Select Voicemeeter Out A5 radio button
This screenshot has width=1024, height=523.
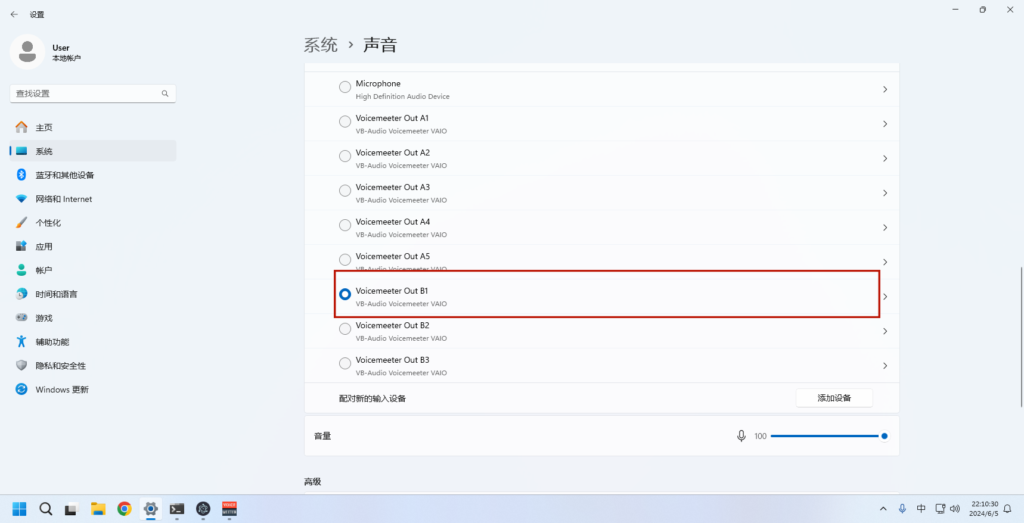(345, 260)
